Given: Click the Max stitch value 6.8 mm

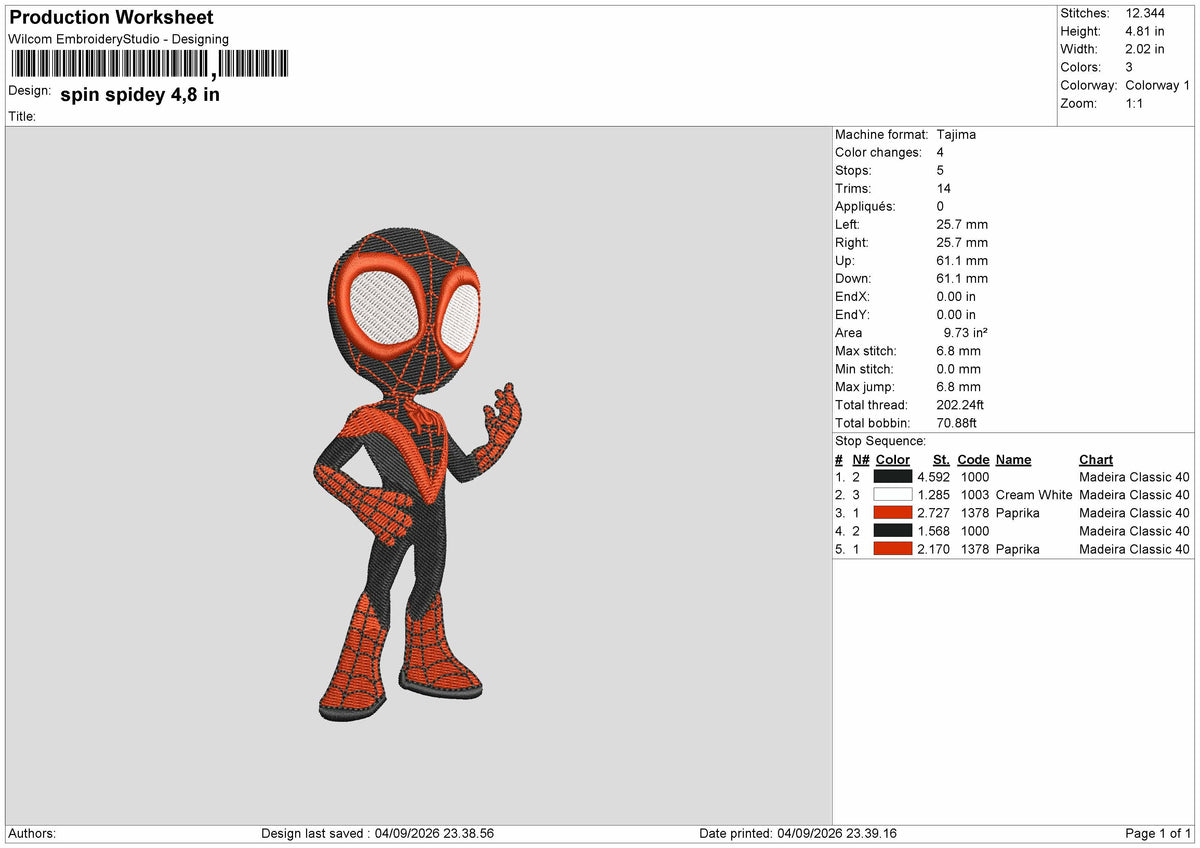Looking at the screenshot, I should (958, 351).
